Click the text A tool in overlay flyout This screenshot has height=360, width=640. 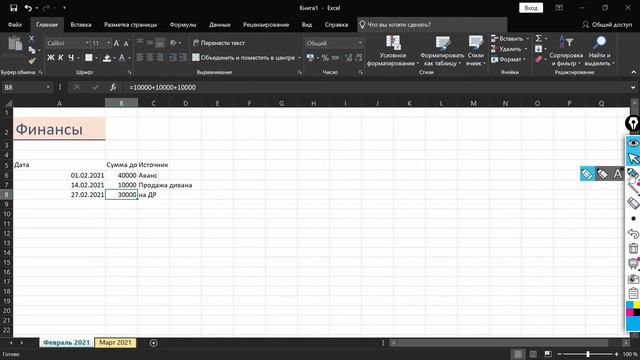click(x=618, y=174)
